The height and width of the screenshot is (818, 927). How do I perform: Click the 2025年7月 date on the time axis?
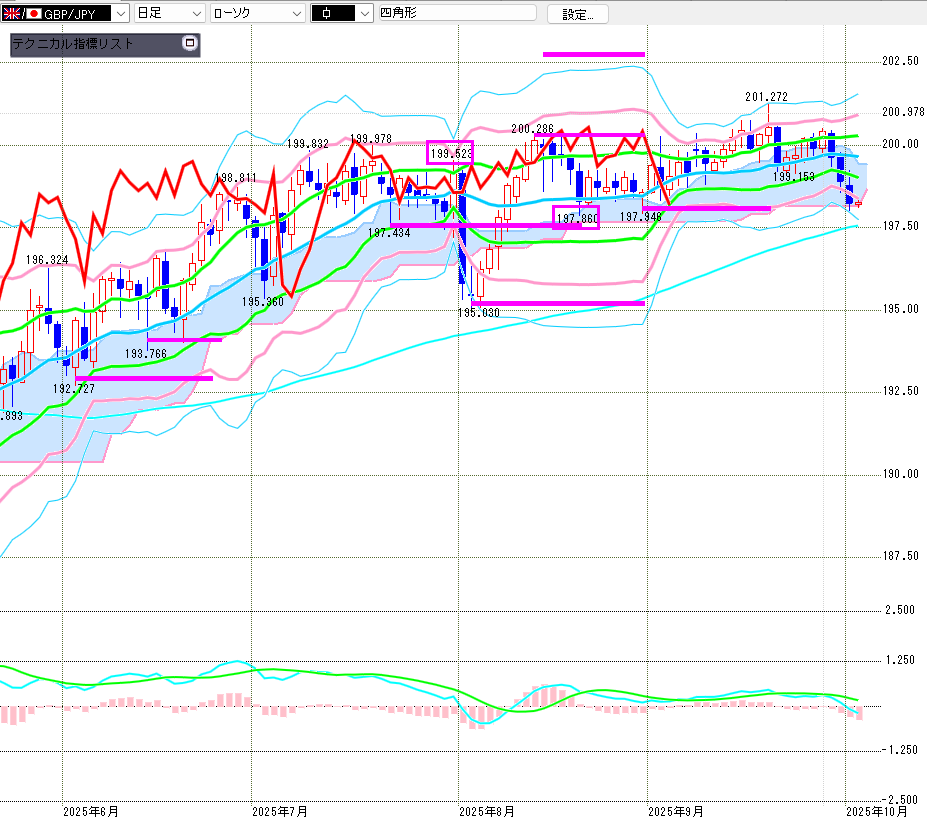point(280,810)
